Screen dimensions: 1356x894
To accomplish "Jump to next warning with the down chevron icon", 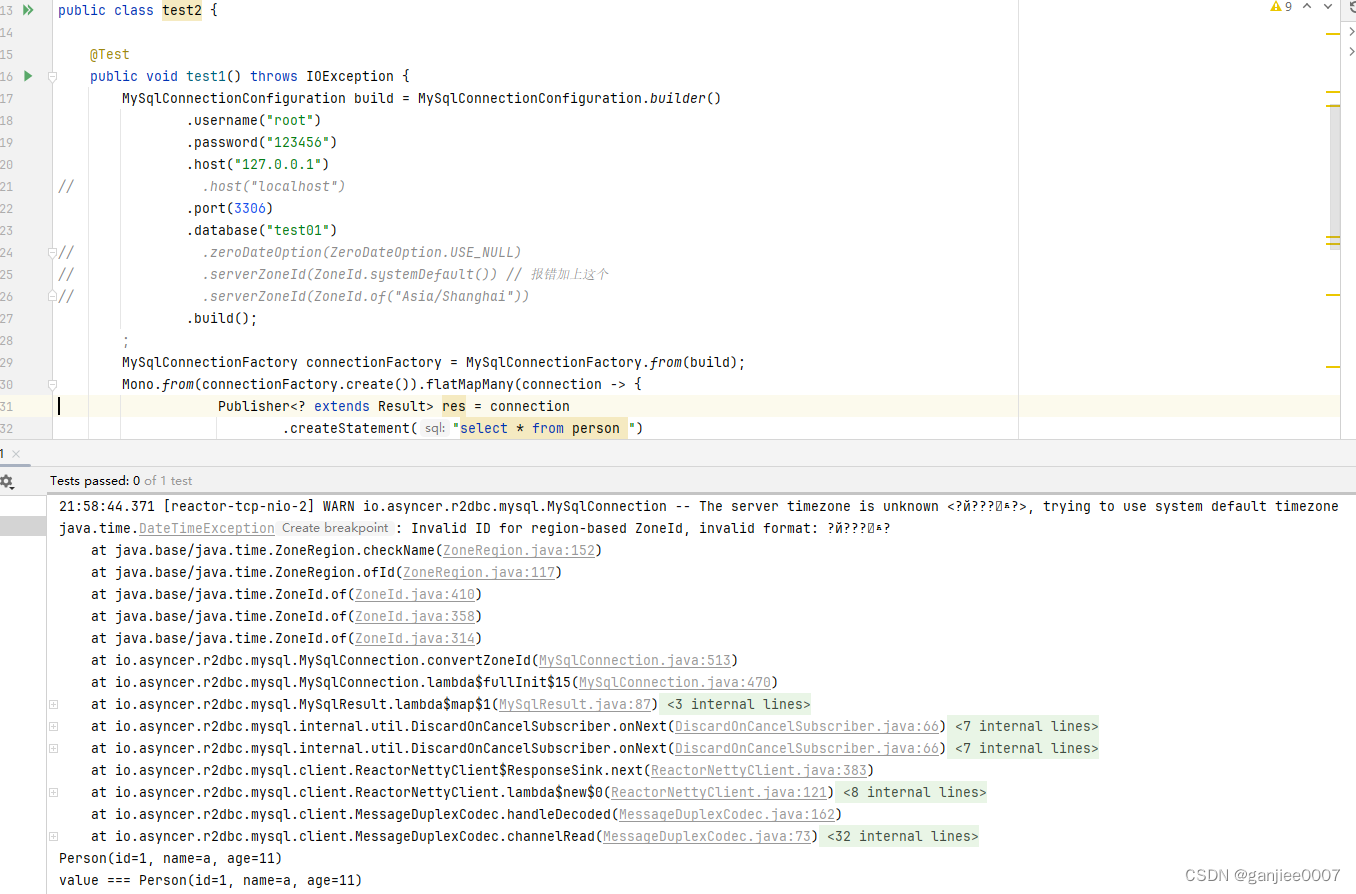I will 1326,7.
